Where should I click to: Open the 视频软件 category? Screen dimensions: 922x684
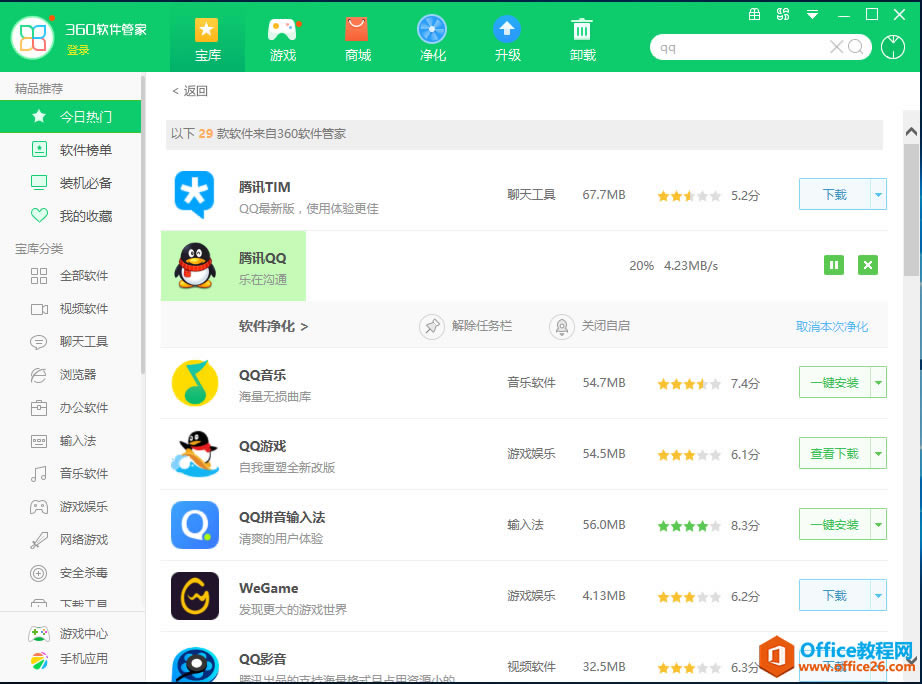[x=71, y=309]
